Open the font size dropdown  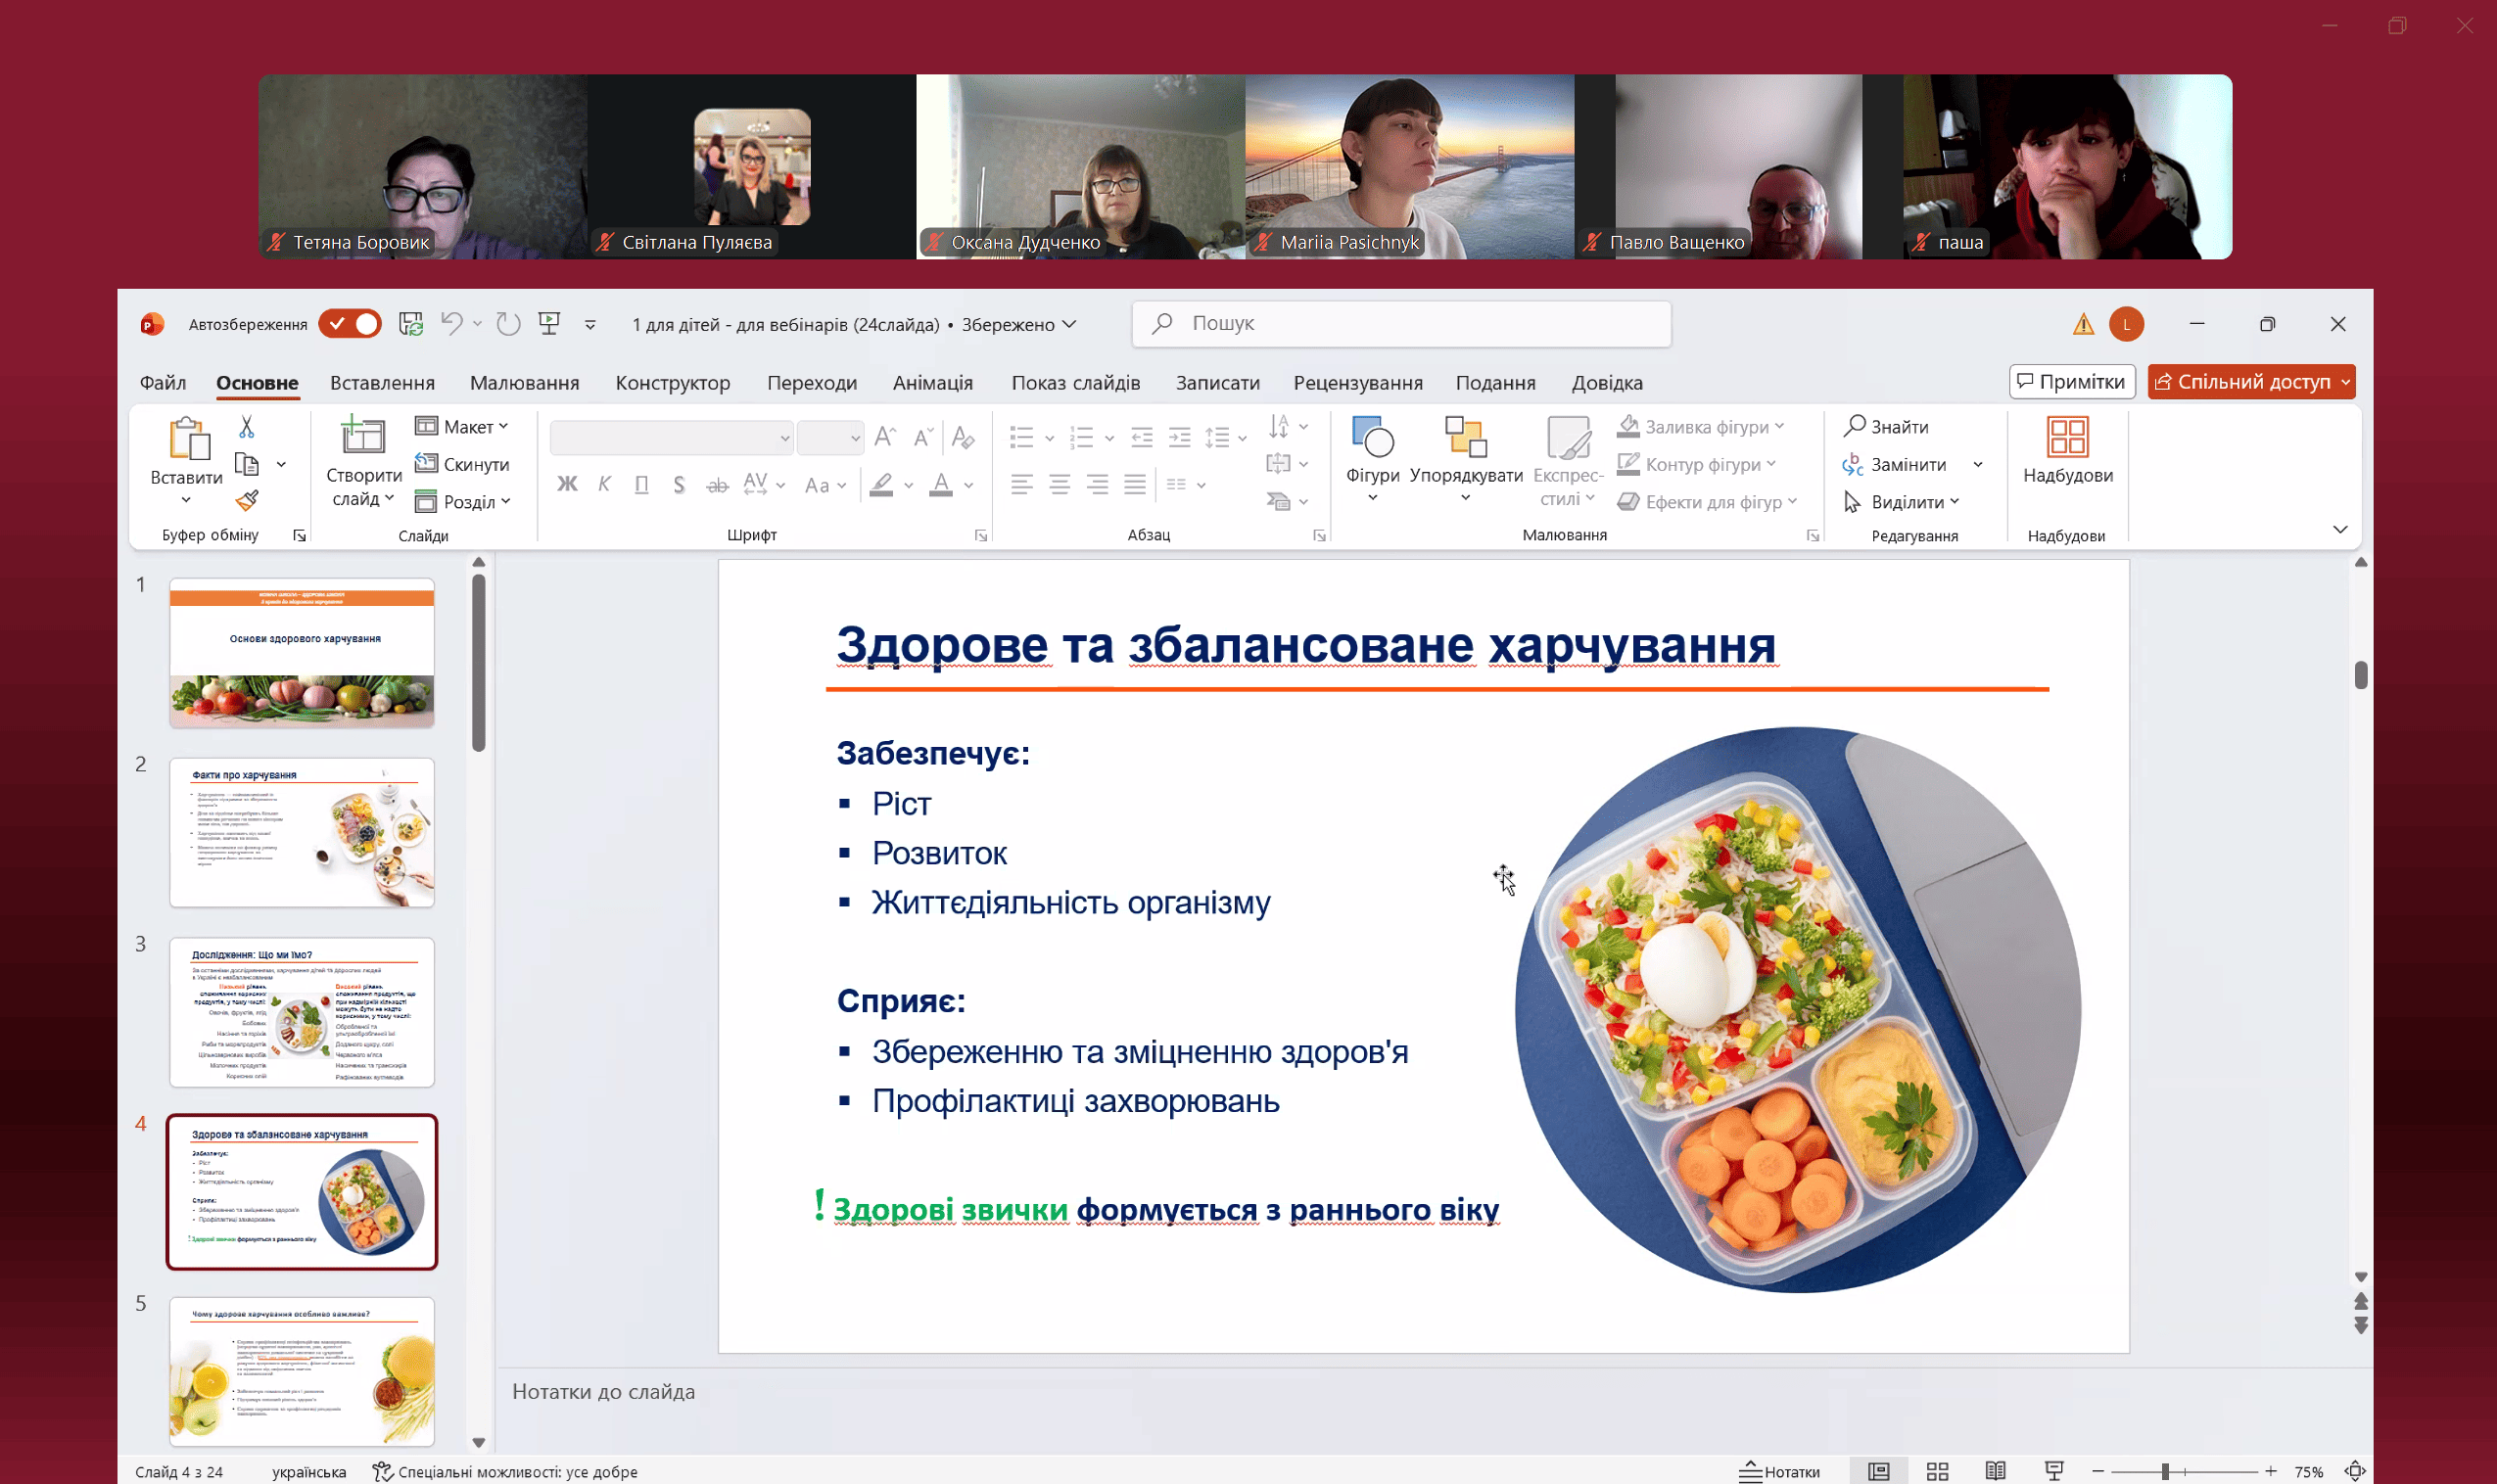tap(855, 438)
